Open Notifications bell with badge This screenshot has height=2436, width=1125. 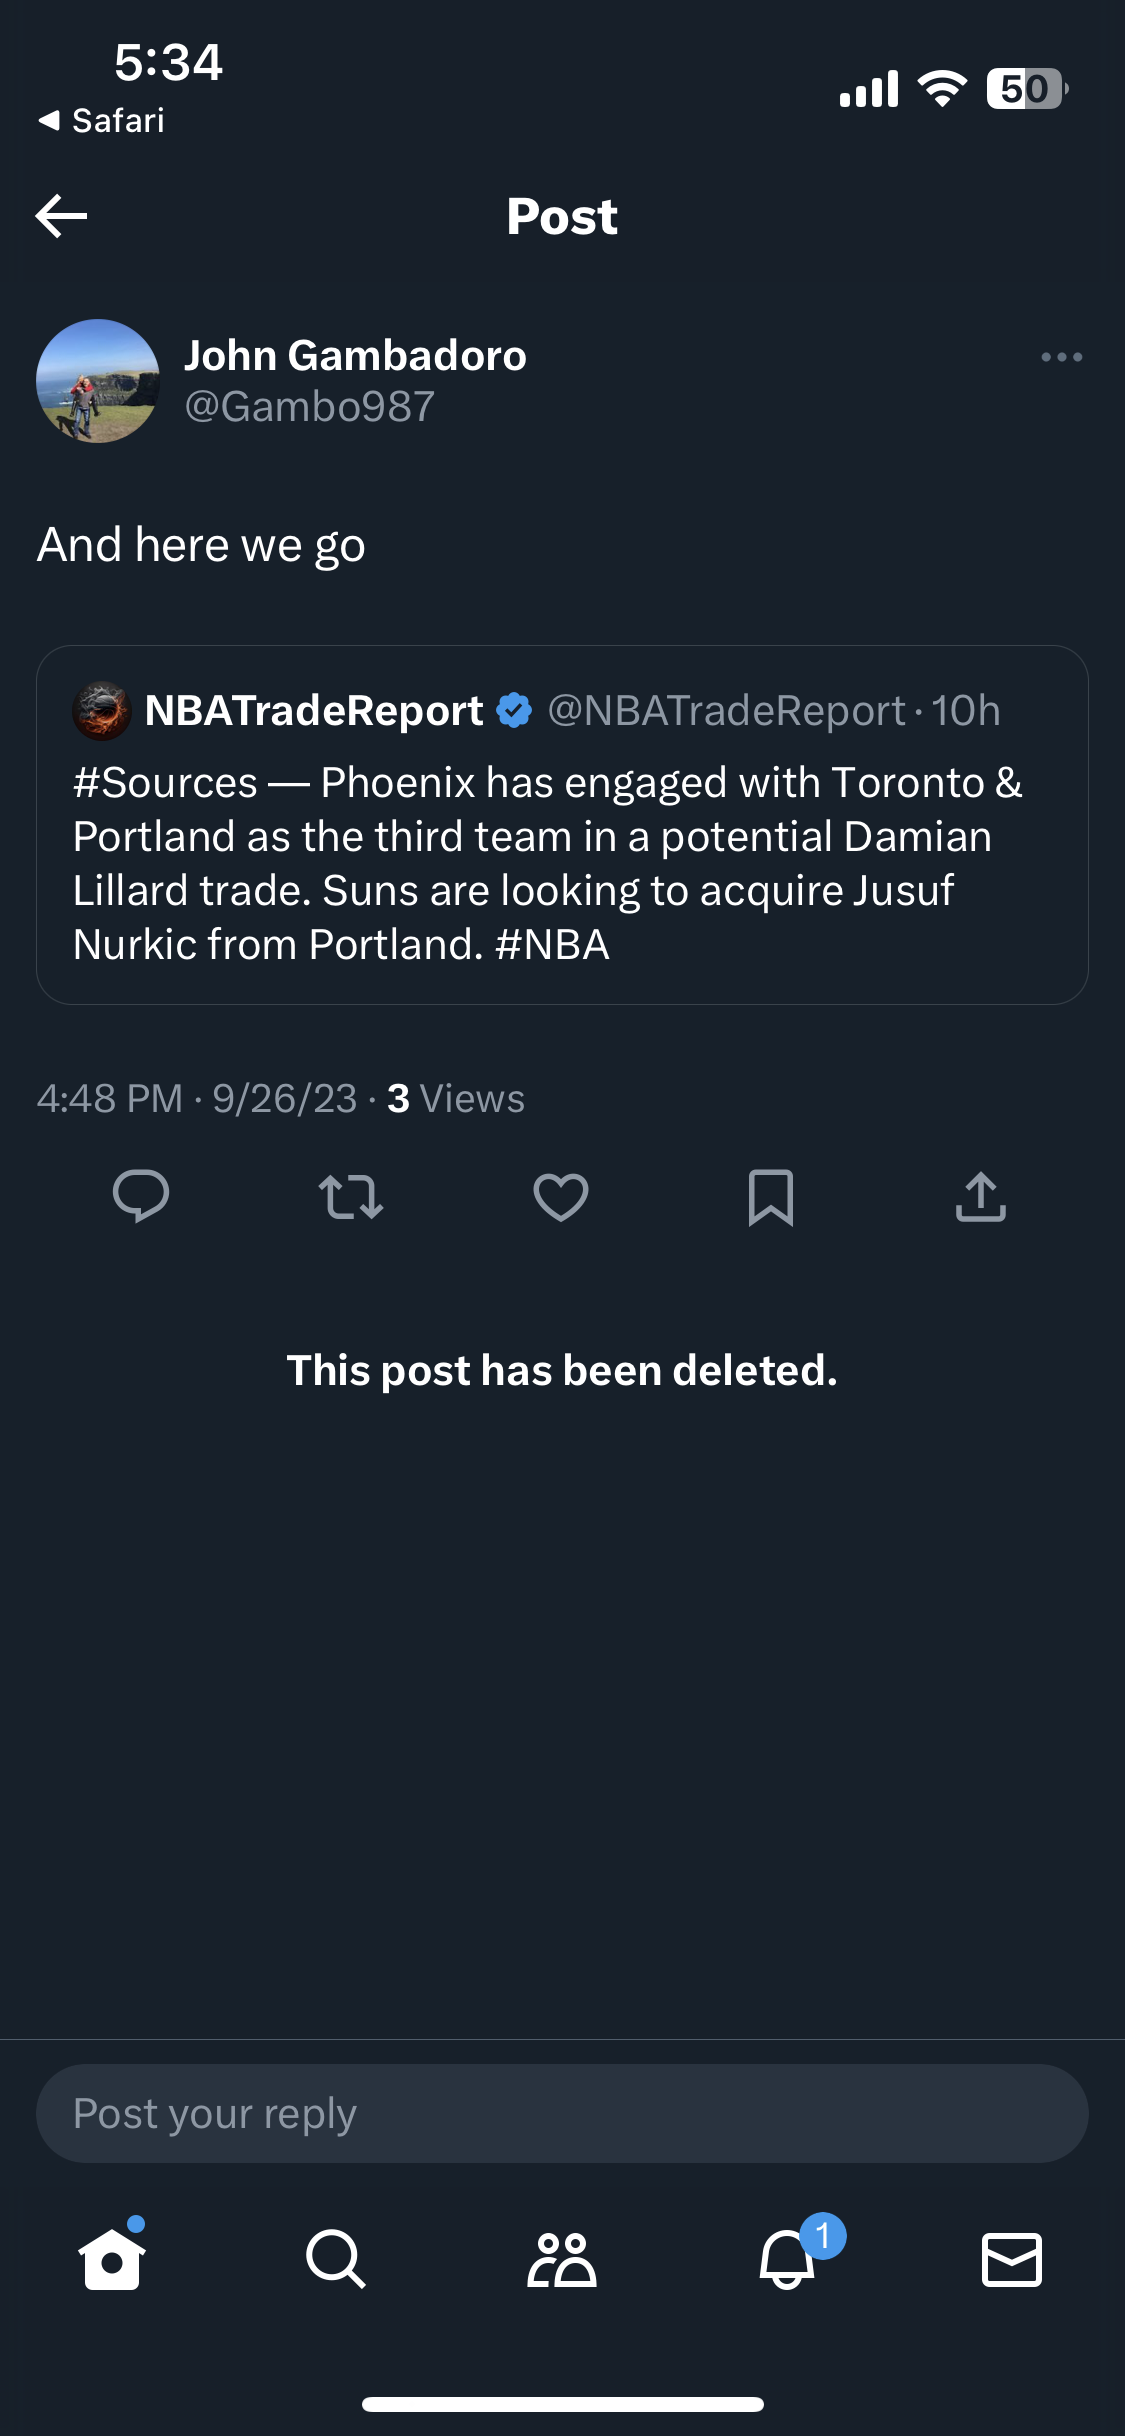[x=788, y=2259]
